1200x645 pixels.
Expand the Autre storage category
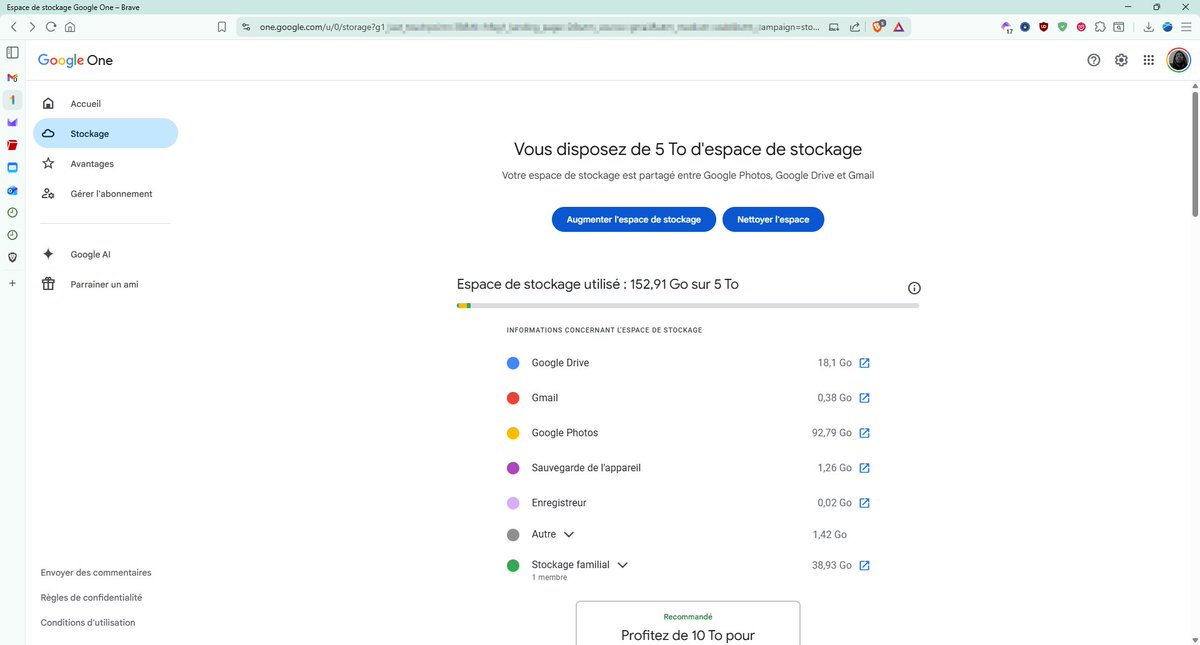[569, 535]
